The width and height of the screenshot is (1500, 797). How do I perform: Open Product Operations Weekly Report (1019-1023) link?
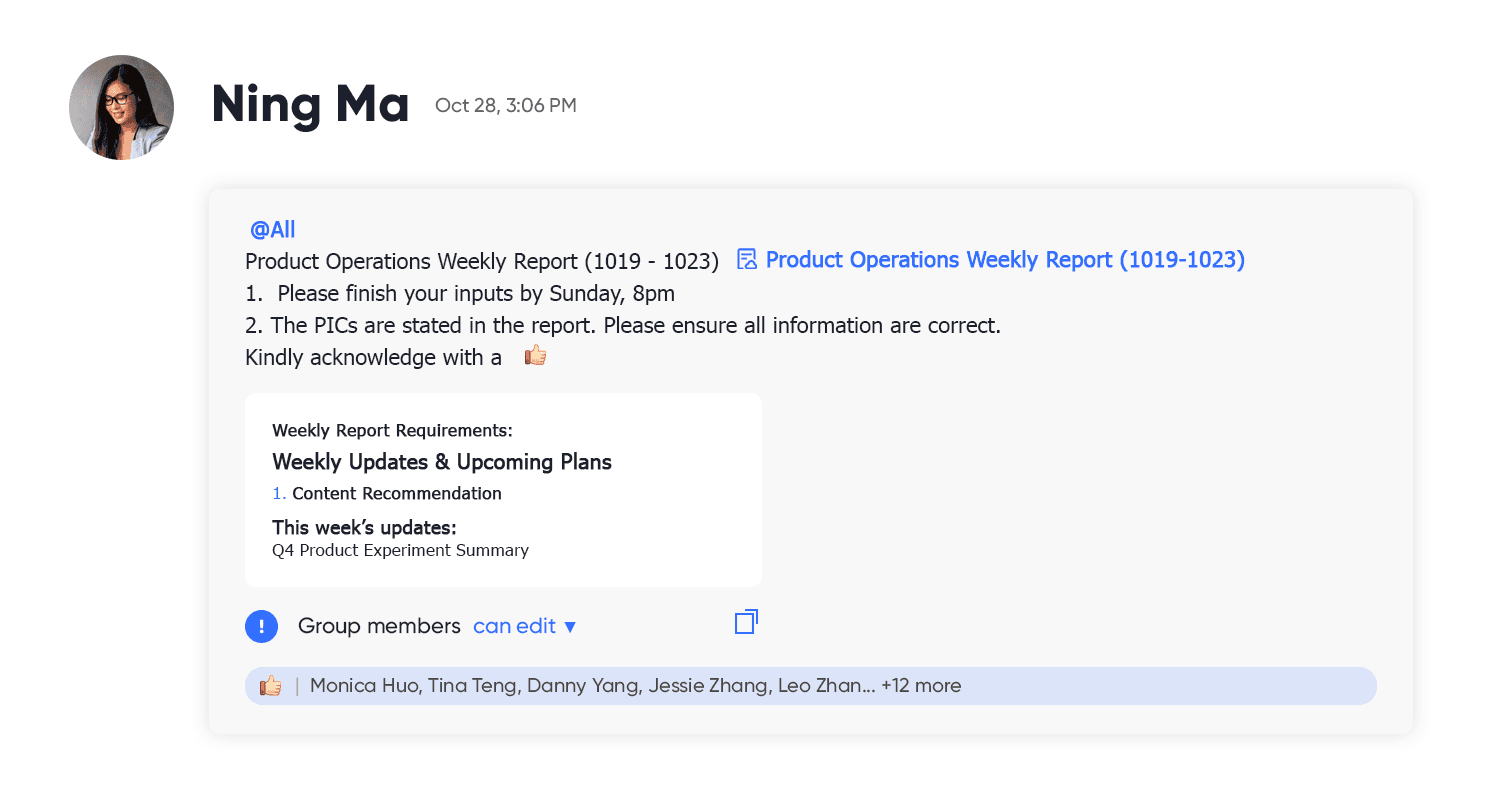[x=1005, y=260]
